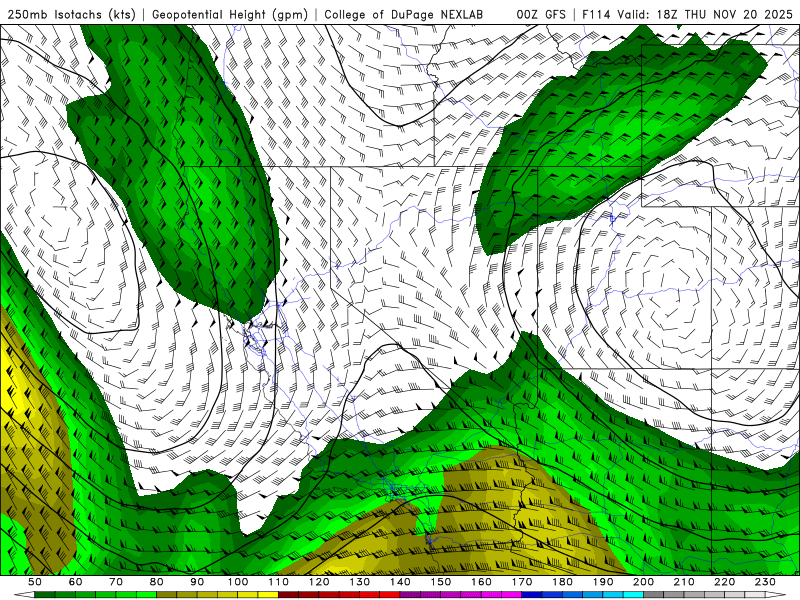
Task: Click the 50 knot legend label
Action: [35, 582]
